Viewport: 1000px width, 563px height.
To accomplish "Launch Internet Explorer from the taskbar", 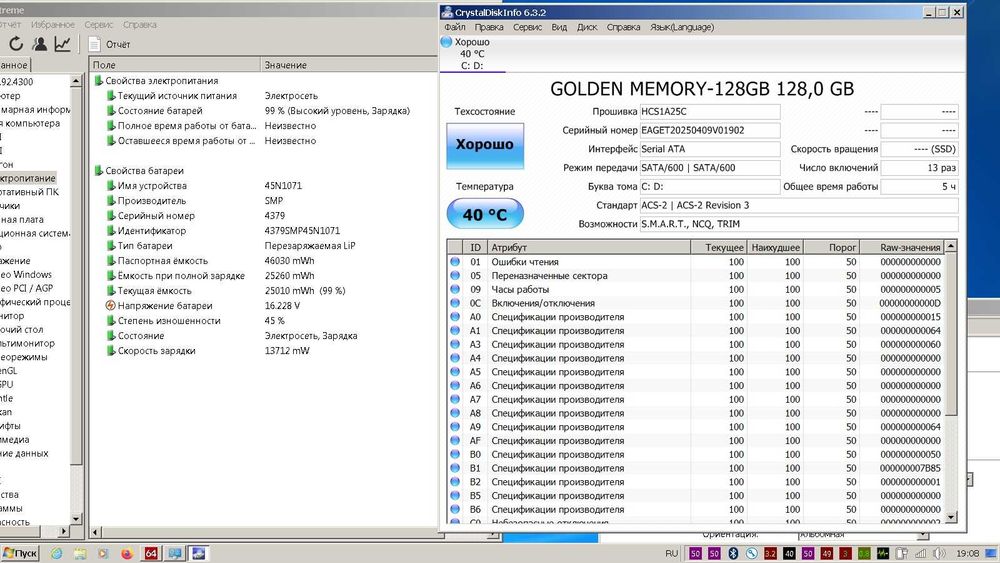I will (57, 553).
